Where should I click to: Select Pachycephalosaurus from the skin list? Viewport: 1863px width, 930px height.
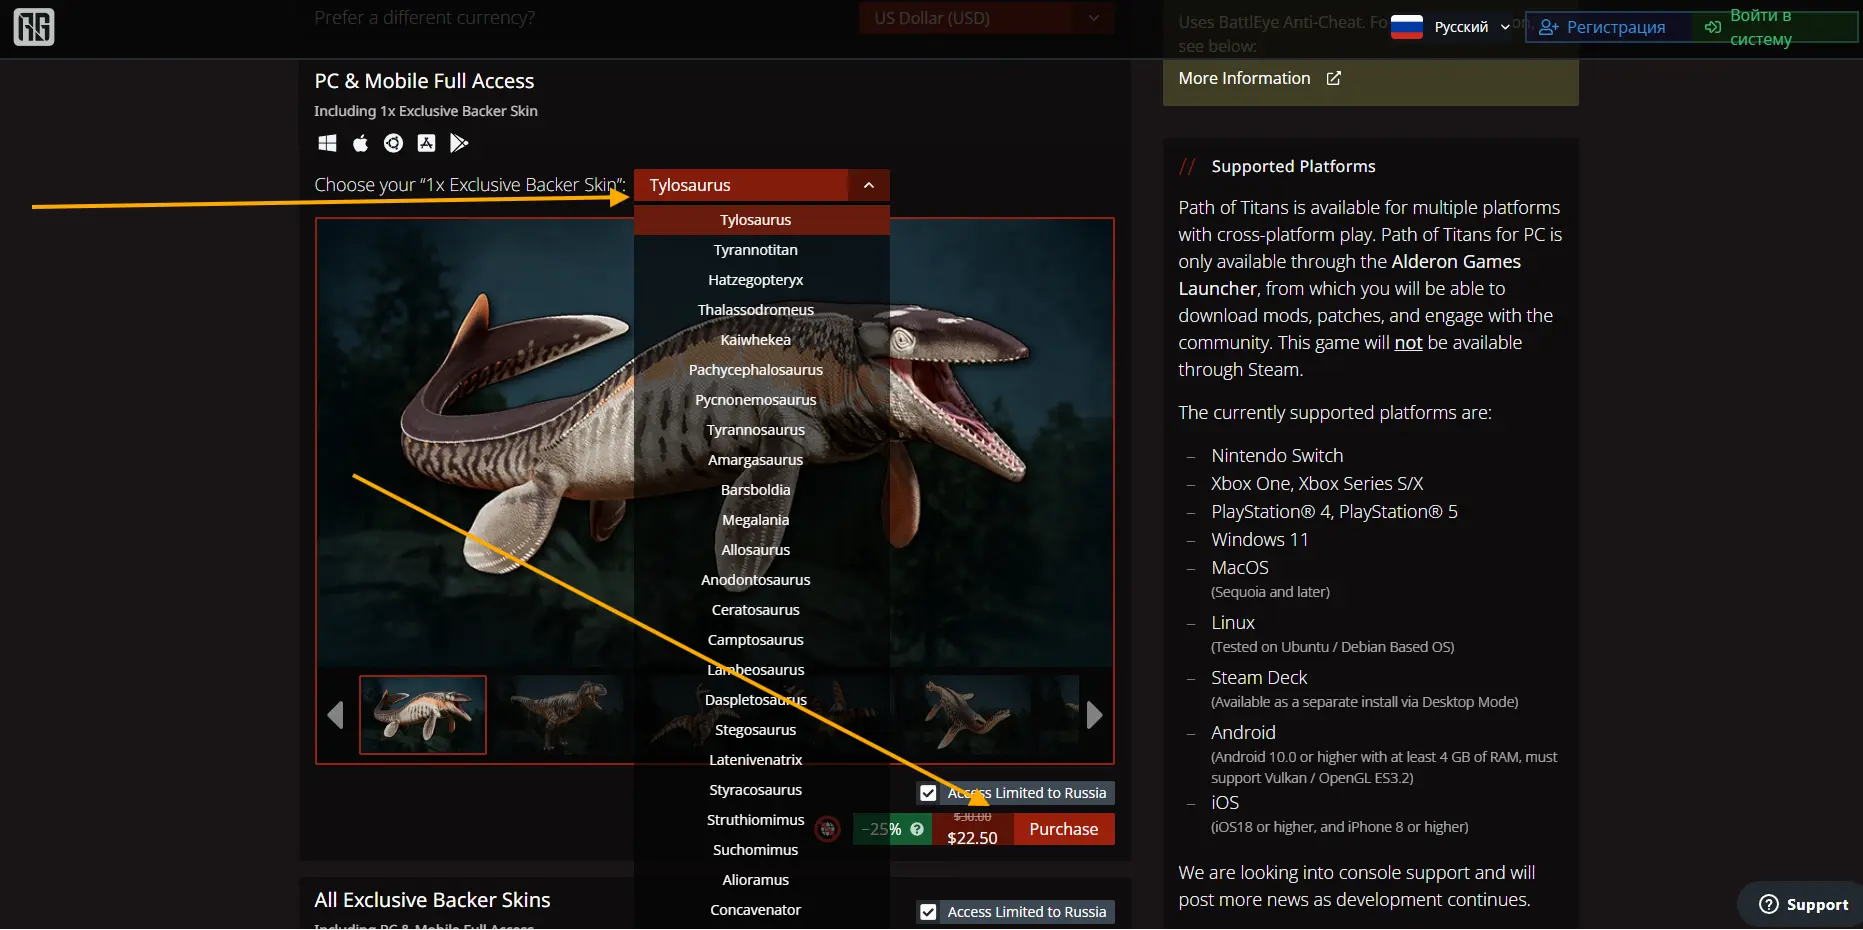762,370
